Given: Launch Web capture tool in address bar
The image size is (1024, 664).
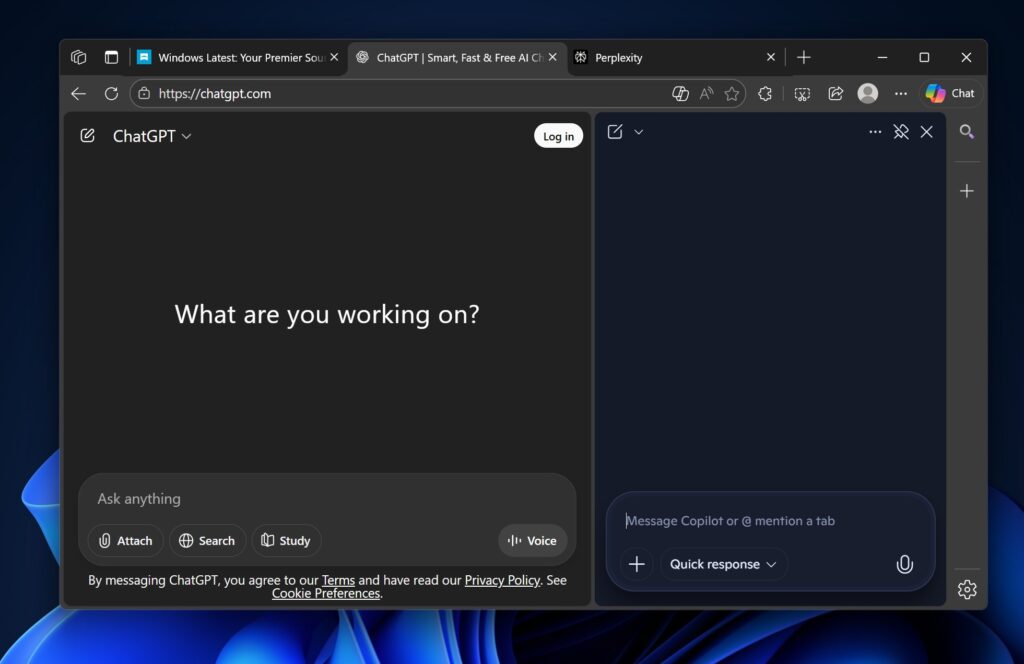Looking at the screenshot, I should tap(802, 93).
